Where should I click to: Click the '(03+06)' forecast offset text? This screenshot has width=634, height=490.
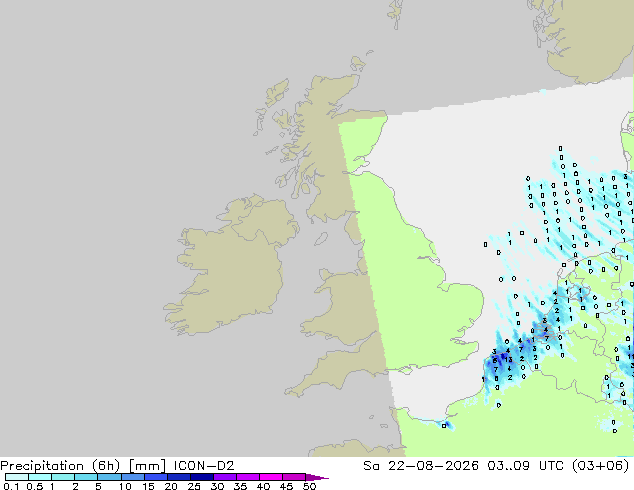pyautogui.click(x=601, y=466)
